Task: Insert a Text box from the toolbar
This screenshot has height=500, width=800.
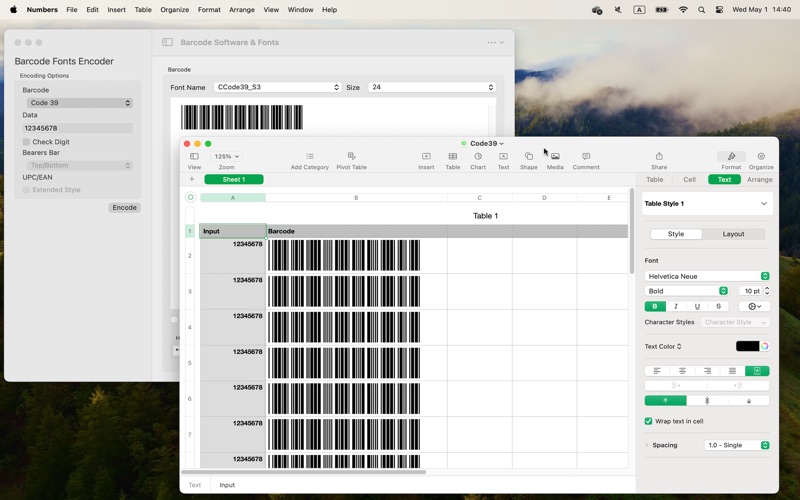Action: point(503,156)
